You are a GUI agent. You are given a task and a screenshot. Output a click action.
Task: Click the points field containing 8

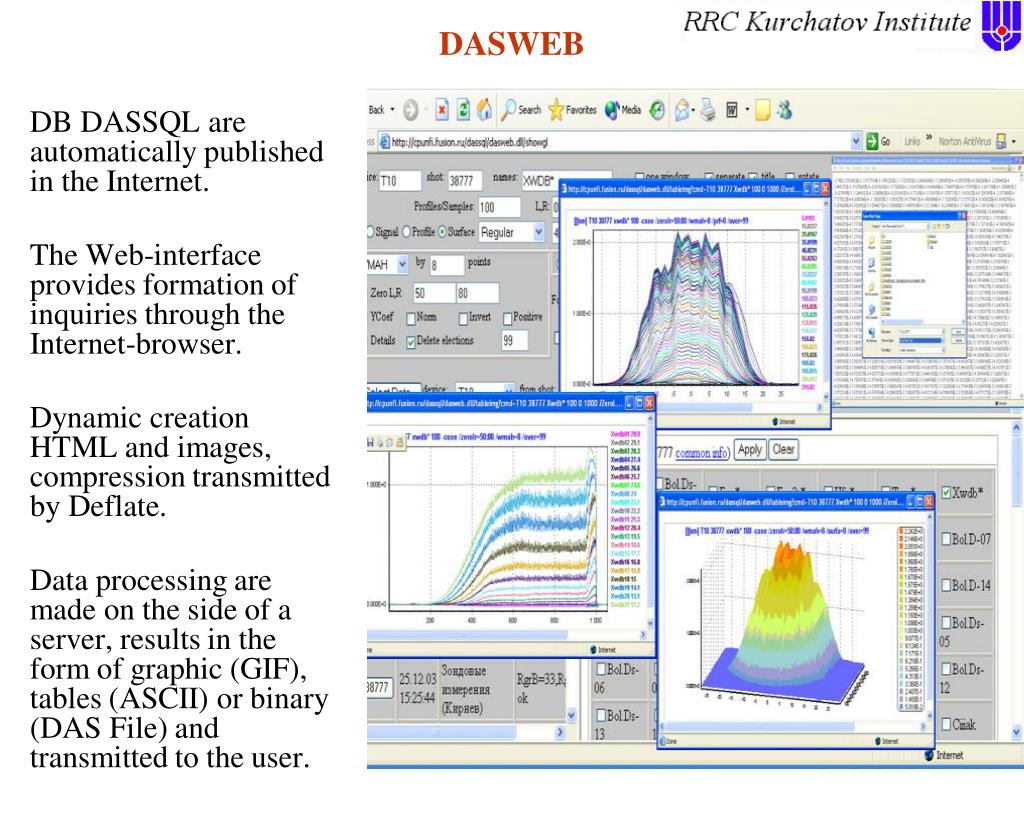click(446, 264)
